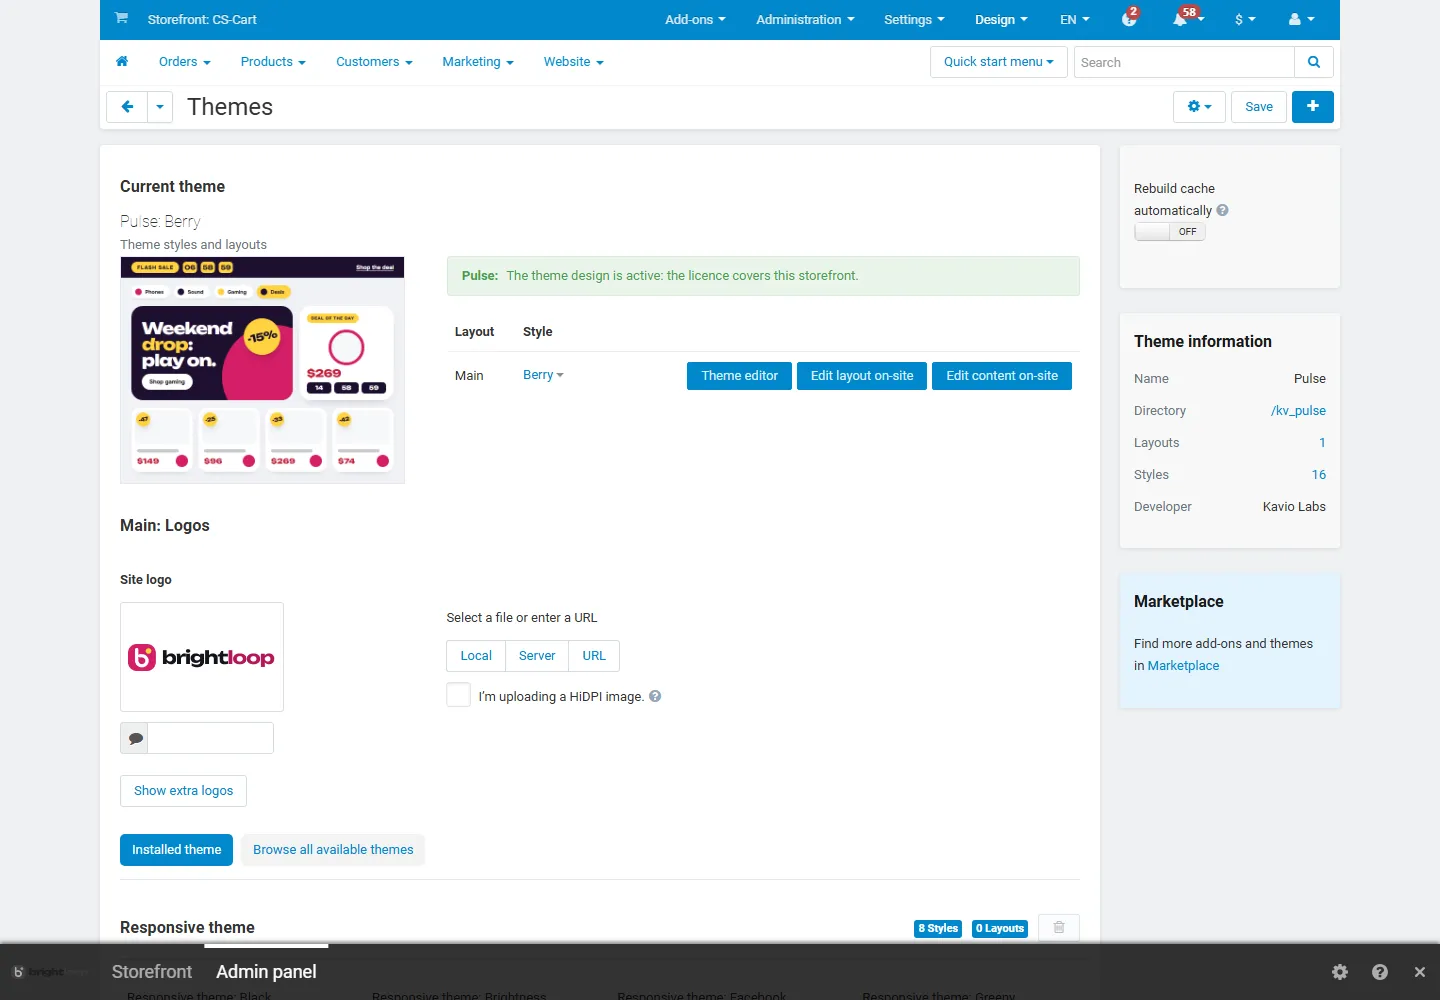Toggle Rebuild cache automatically switch

point(1170,231)
